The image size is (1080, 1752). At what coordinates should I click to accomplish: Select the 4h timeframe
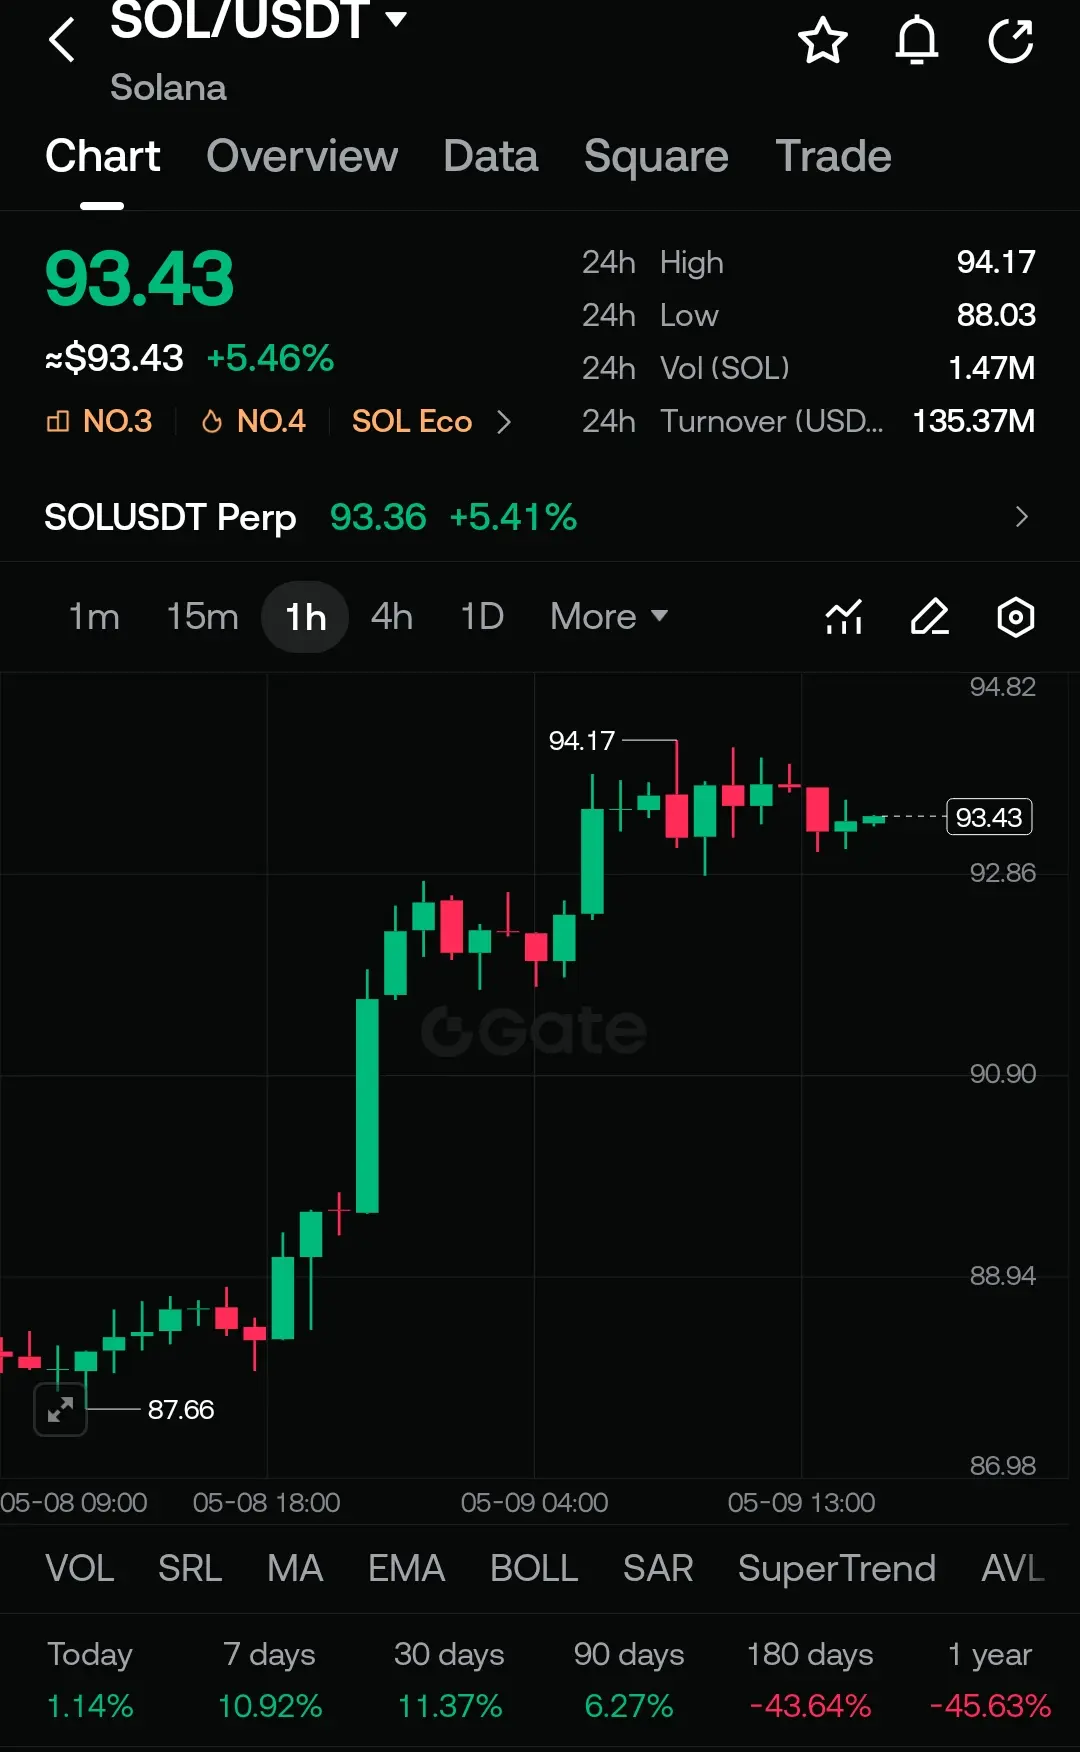point(392,617)
